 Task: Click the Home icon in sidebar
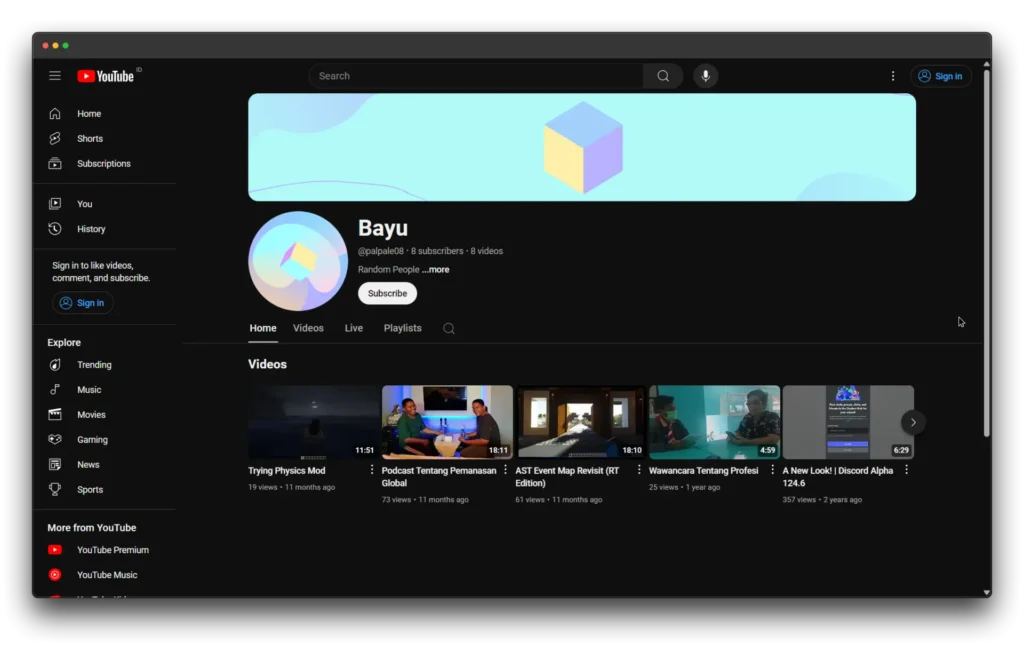click(55, 114)
